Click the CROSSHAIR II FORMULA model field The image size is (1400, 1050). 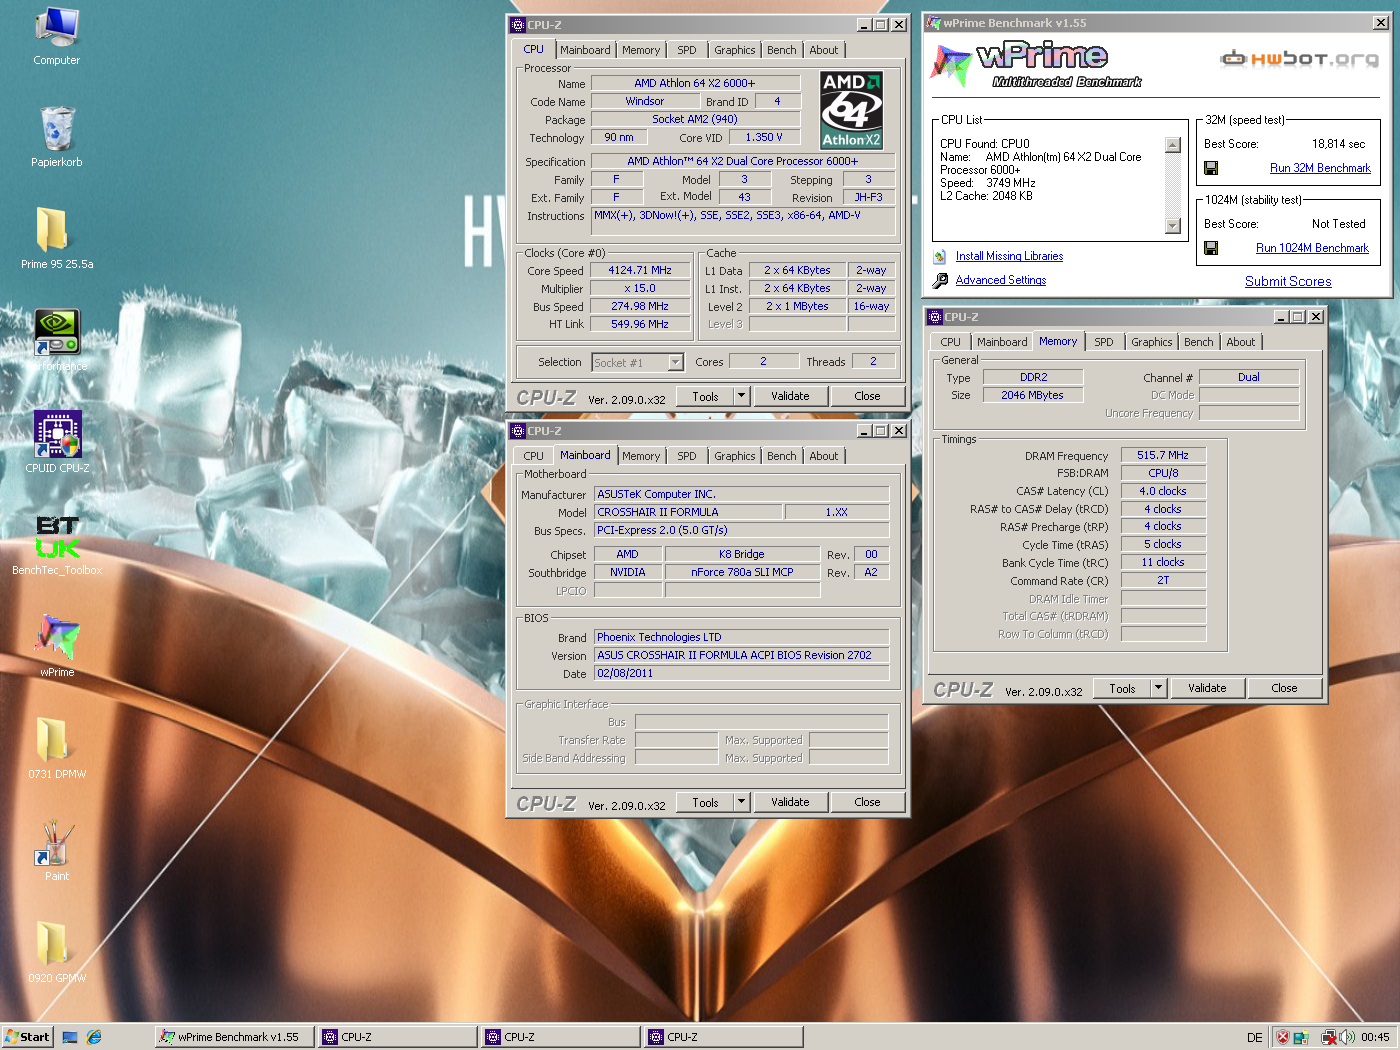click(x=688, y=512)
